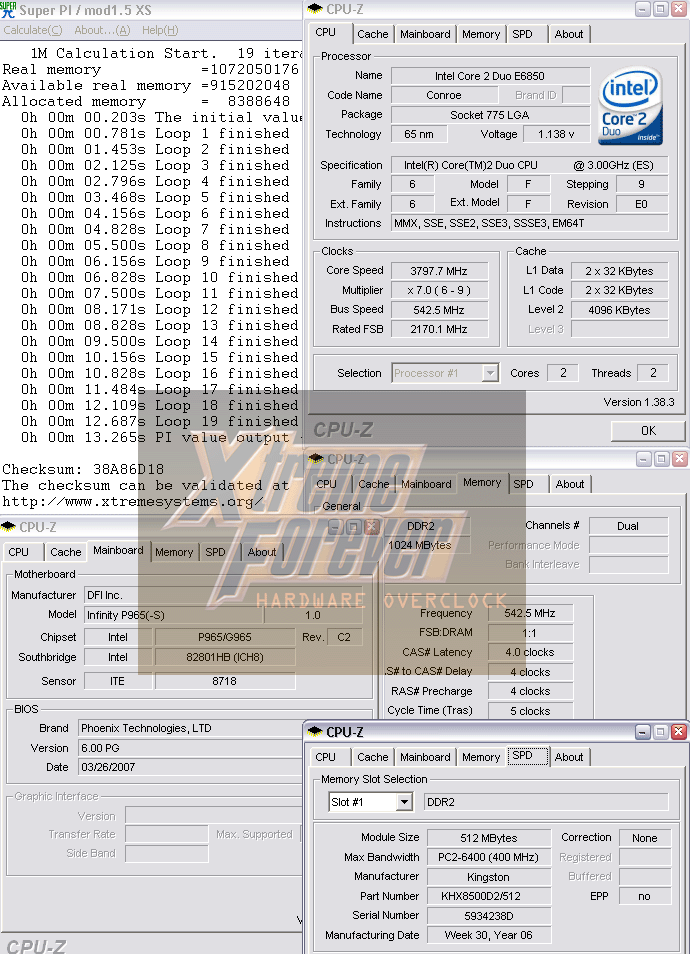Click the Level 2 cache value '4096 KBytes'
Image resolution: width=690 pixels, height=954 pixels.
point(619,310)
